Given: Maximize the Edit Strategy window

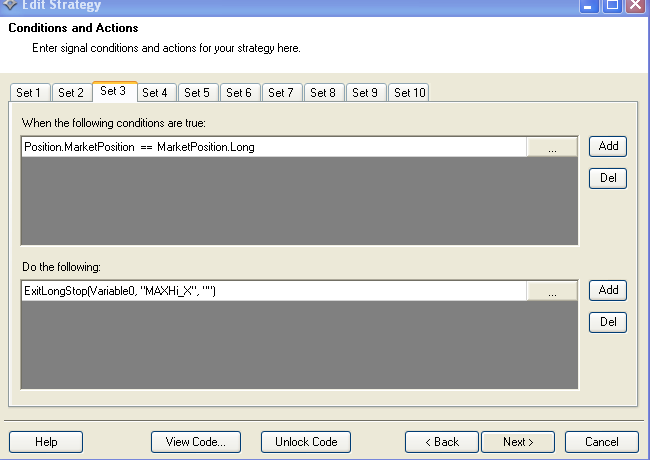Looking at the screenshot, I should pyautogui.click(x=612, y=6).
